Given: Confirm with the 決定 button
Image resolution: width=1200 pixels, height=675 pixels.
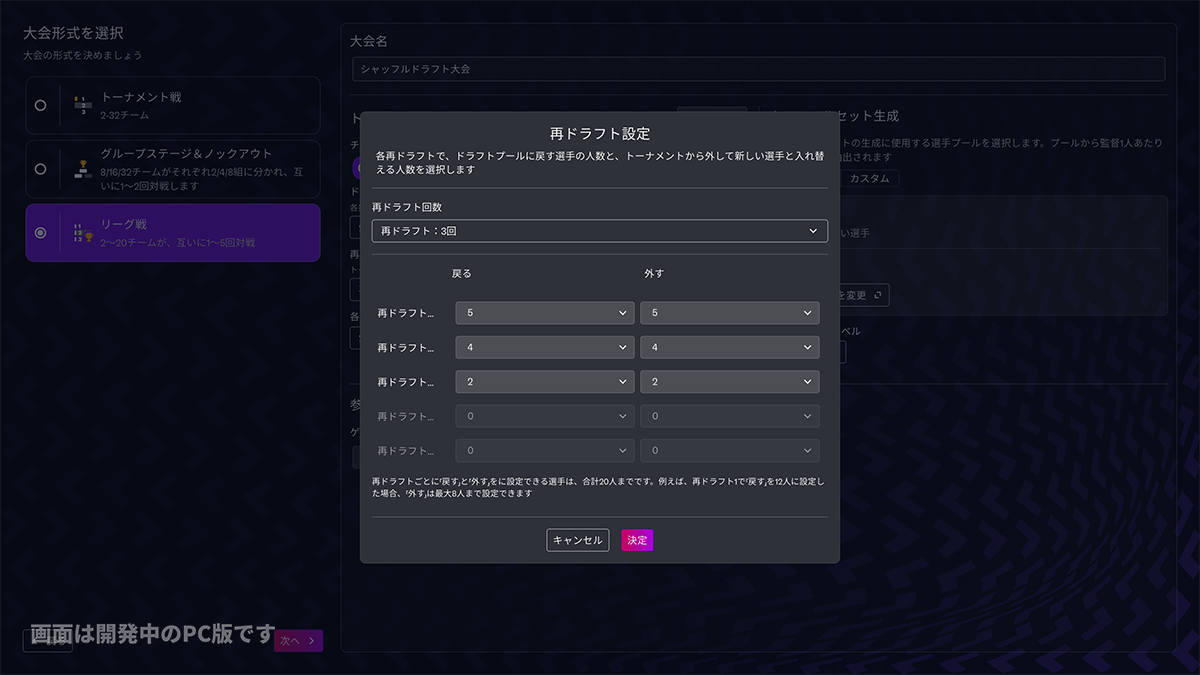Looking at the screenshot, I should point(637,540).
